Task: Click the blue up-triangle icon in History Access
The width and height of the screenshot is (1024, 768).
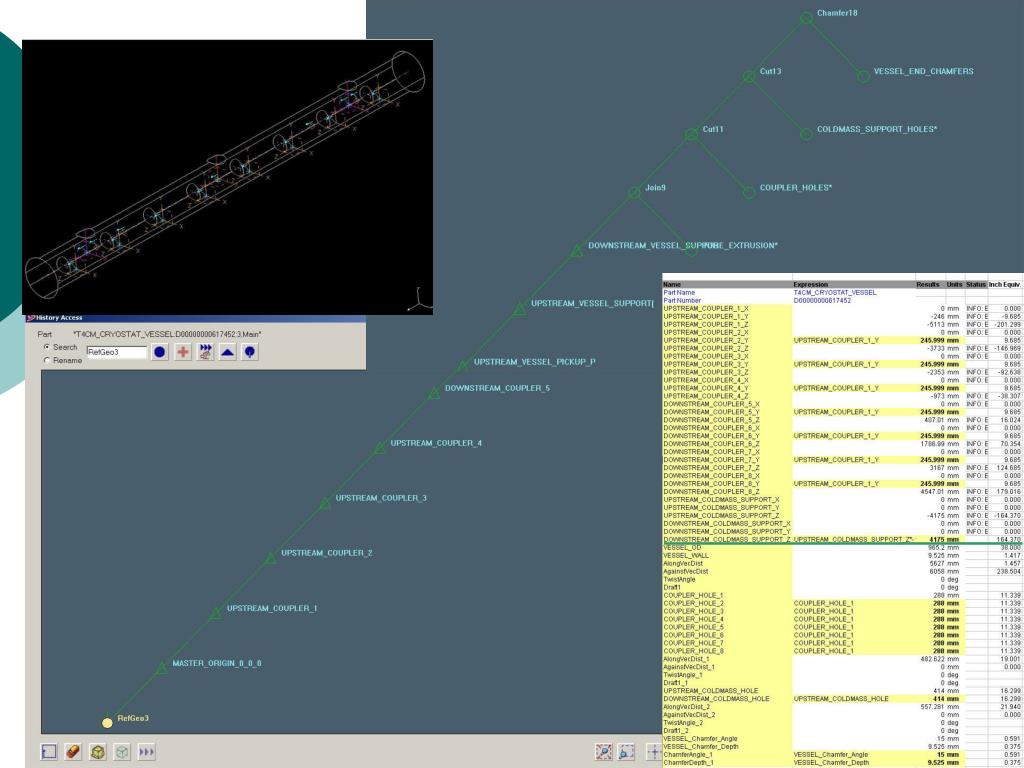Action: (227, 352)
